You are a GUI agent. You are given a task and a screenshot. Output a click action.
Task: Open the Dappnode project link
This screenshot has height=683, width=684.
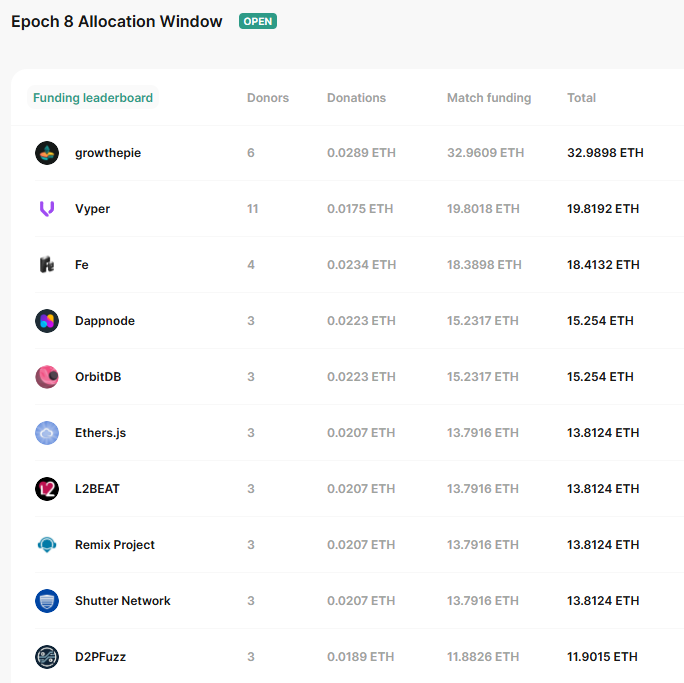click(x=105, y=321)
